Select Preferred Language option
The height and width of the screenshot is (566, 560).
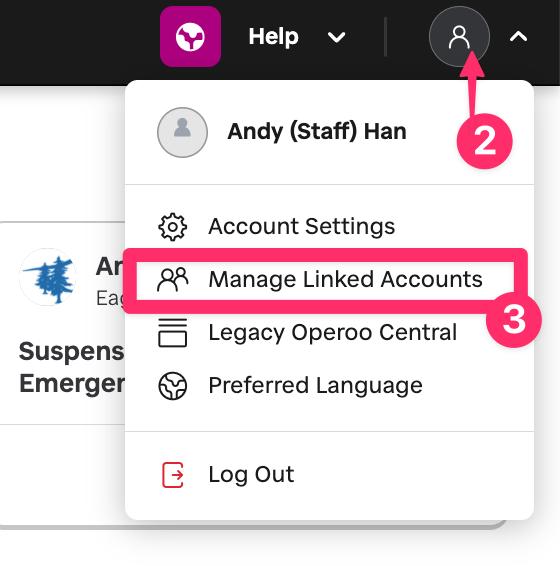click(x=315, y=386)
